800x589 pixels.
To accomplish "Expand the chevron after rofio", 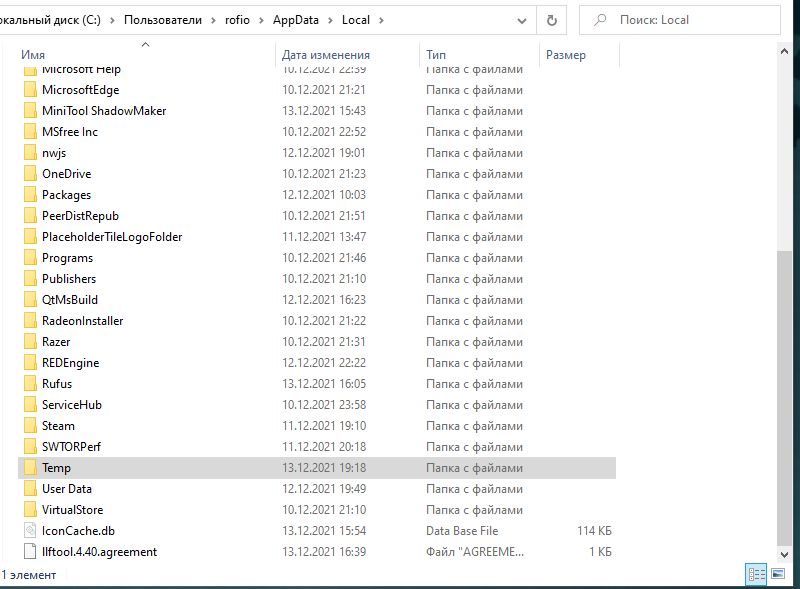I will (261, 20).
